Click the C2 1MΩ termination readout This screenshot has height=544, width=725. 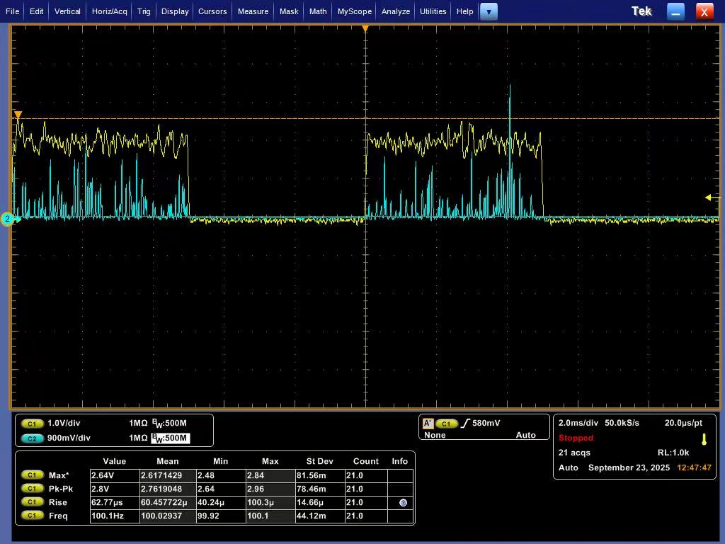(x=138, y=438)
